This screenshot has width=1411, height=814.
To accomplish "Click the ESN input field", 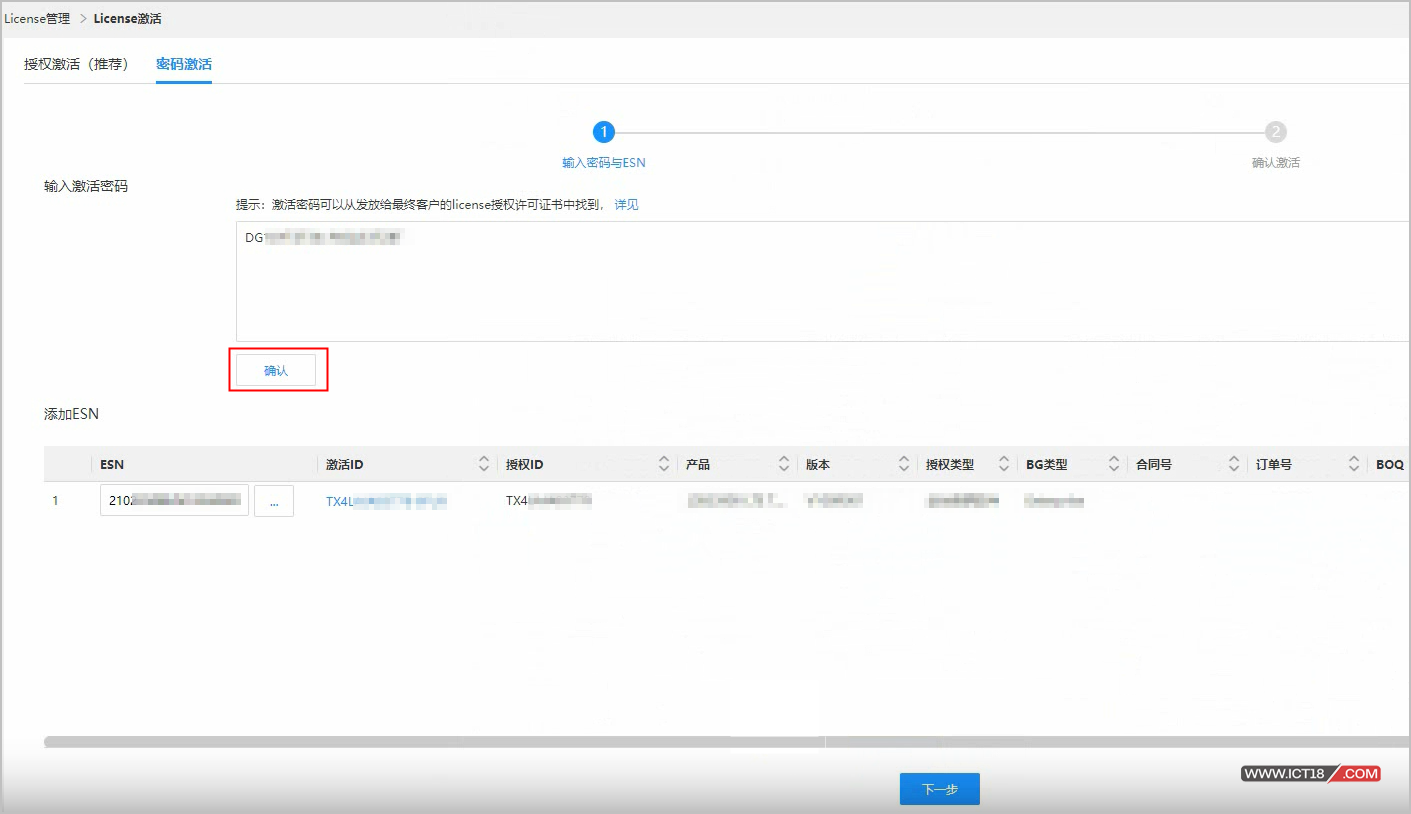I will (174, 501).
